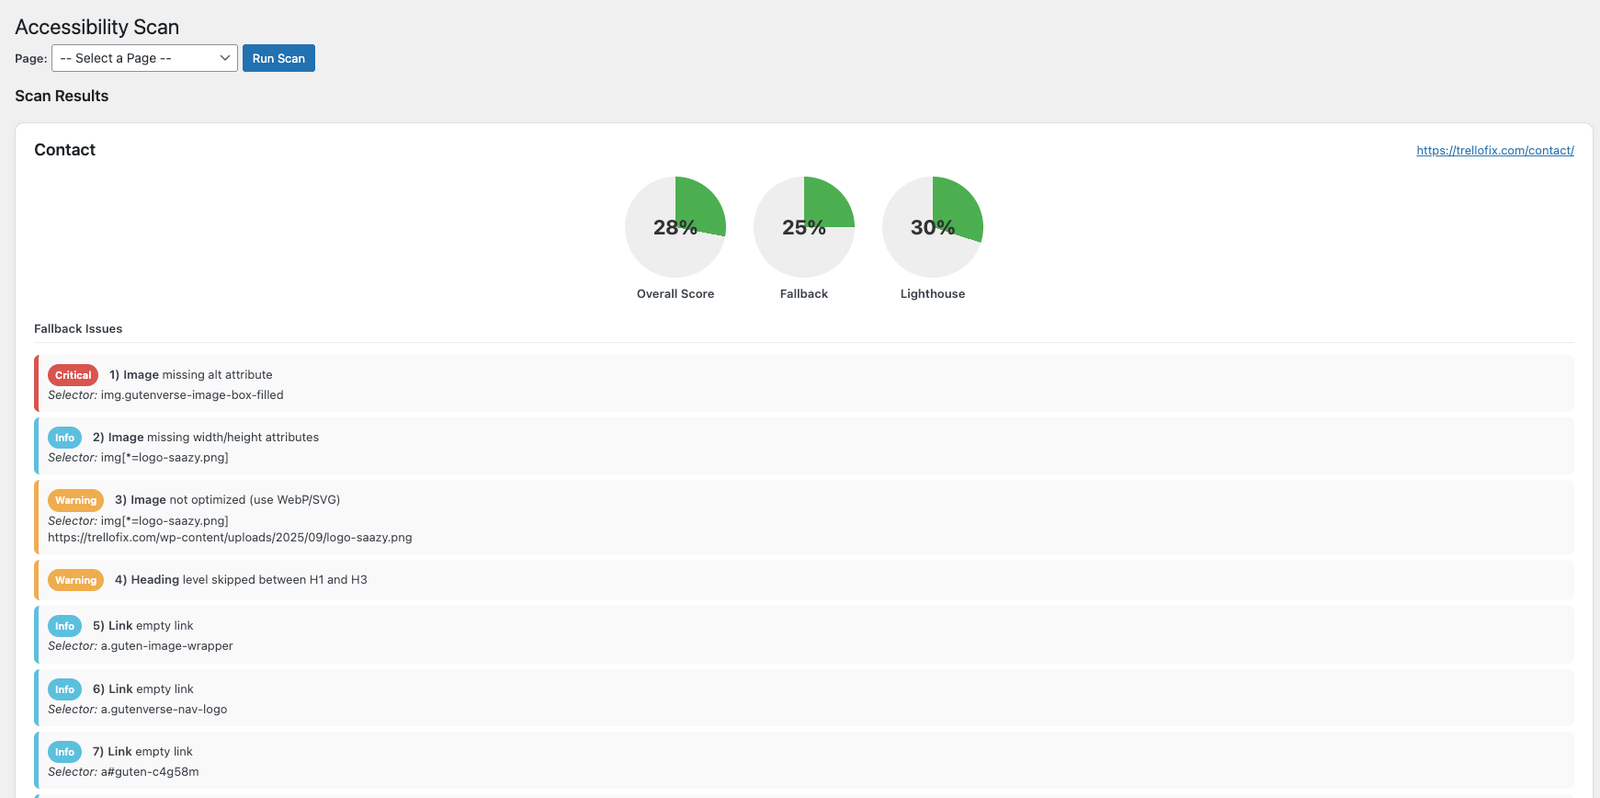Click the Overall Score 28% pie chart

(x=675, y=227)
